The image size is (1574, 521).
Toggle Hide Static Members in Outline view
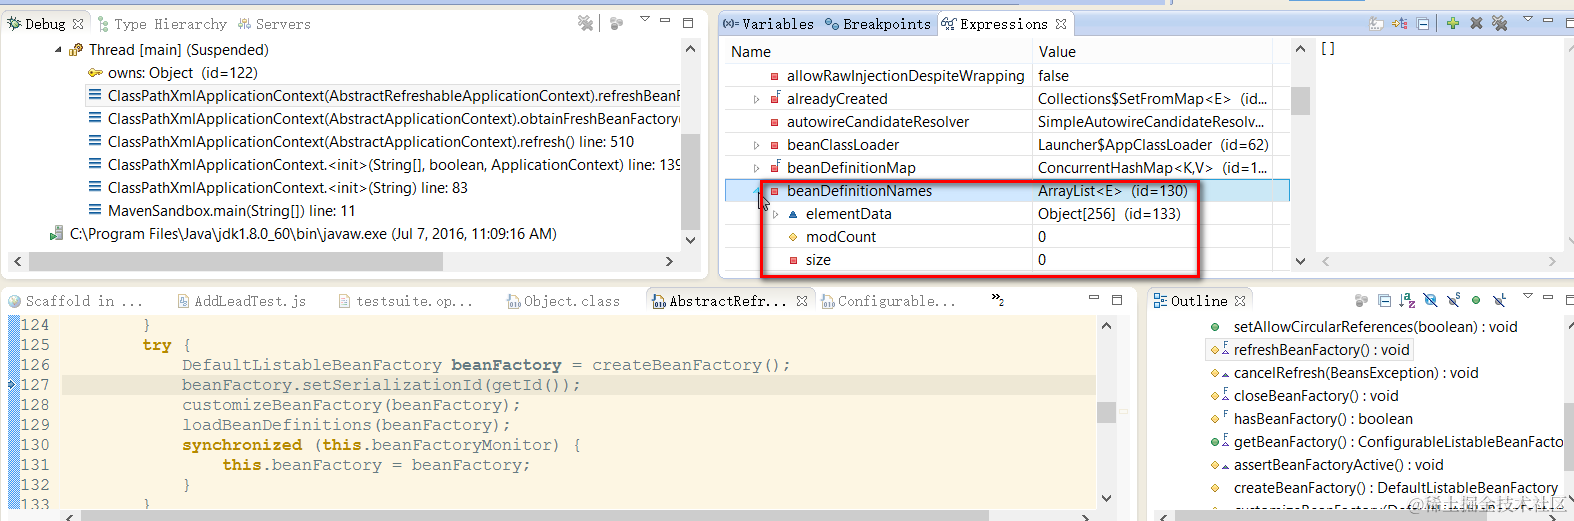[1453, 300]
